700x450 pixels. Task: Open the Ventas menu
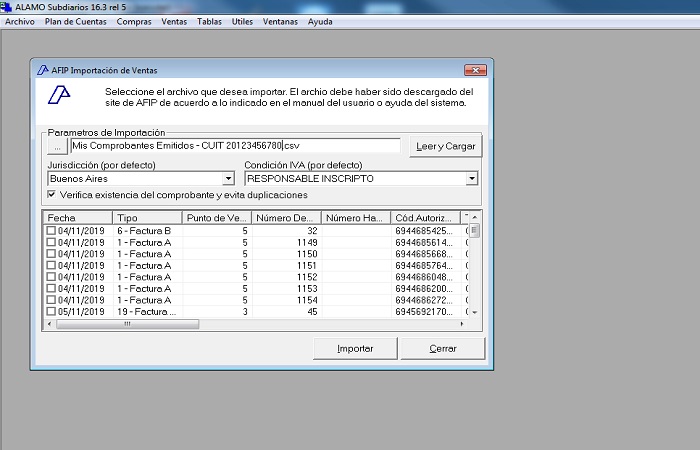point(174,21)
